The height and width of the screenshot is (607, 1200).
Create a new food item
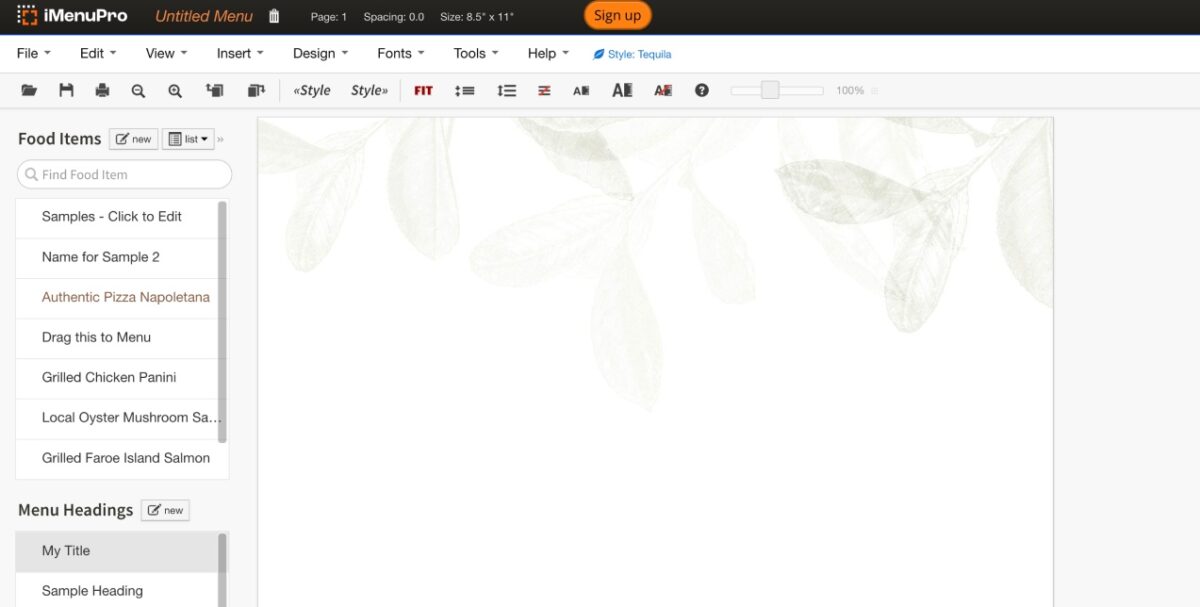[133, 138]
